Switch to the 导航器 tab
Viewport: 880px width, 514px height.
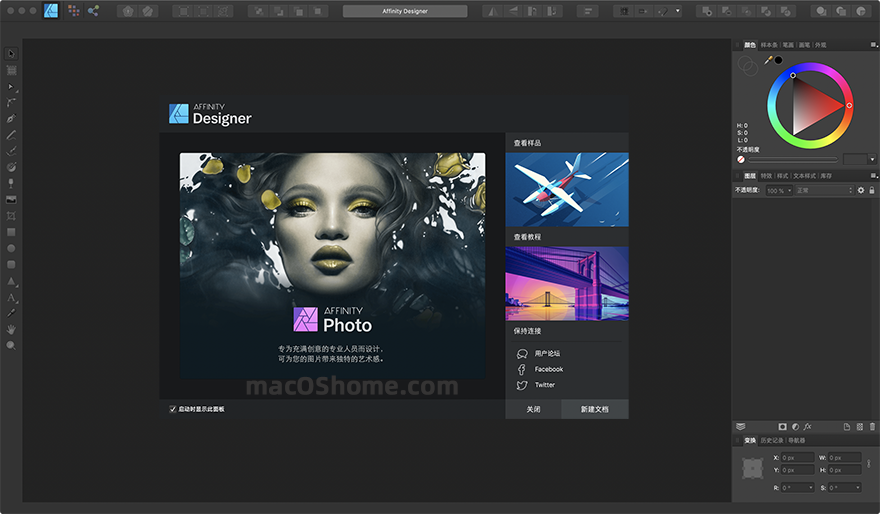pos(797,440)
